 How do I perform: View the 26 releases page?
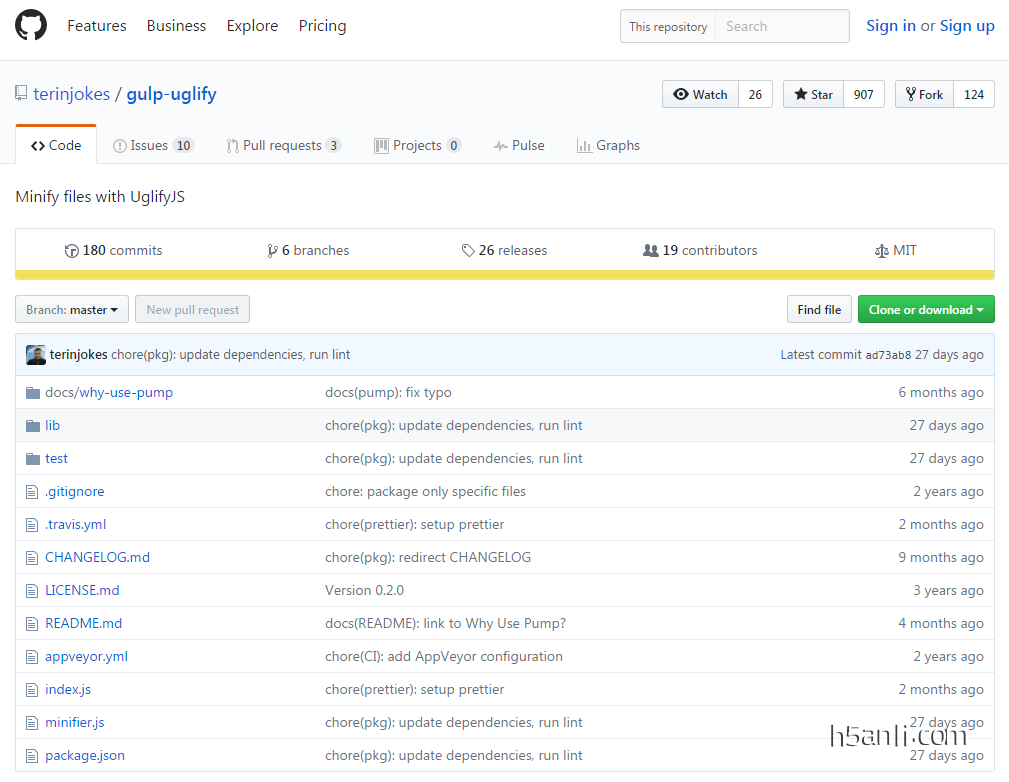[x=504, y=250]
